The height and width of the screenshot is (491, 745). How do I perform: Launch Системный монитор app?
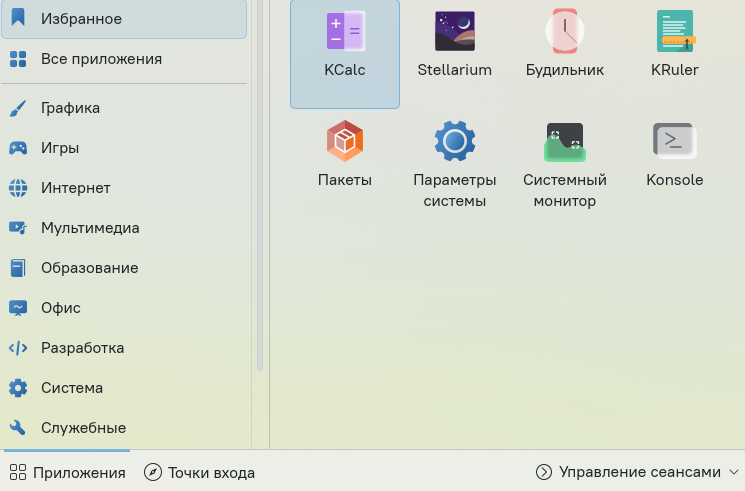pos(564,164)
